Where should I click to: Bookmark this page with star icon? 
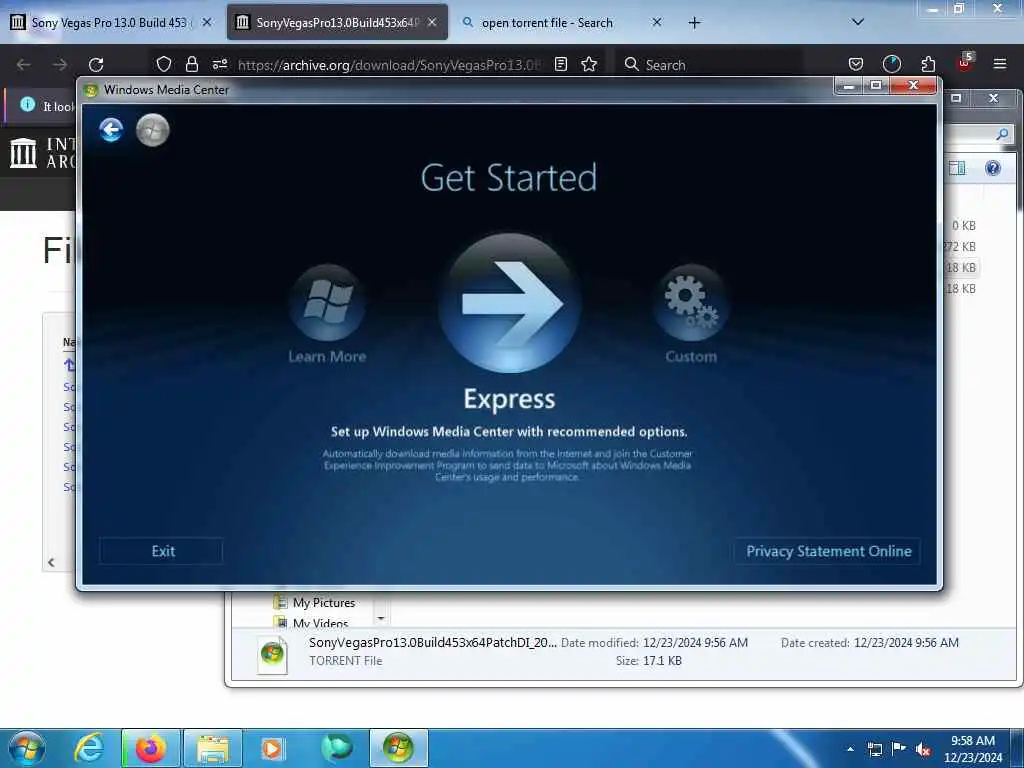coord(589,64)
